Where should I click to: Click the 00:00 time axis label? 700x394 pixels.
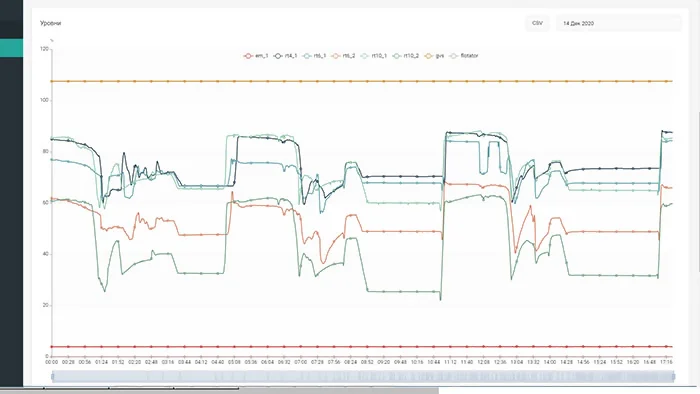tap(52, 362)
